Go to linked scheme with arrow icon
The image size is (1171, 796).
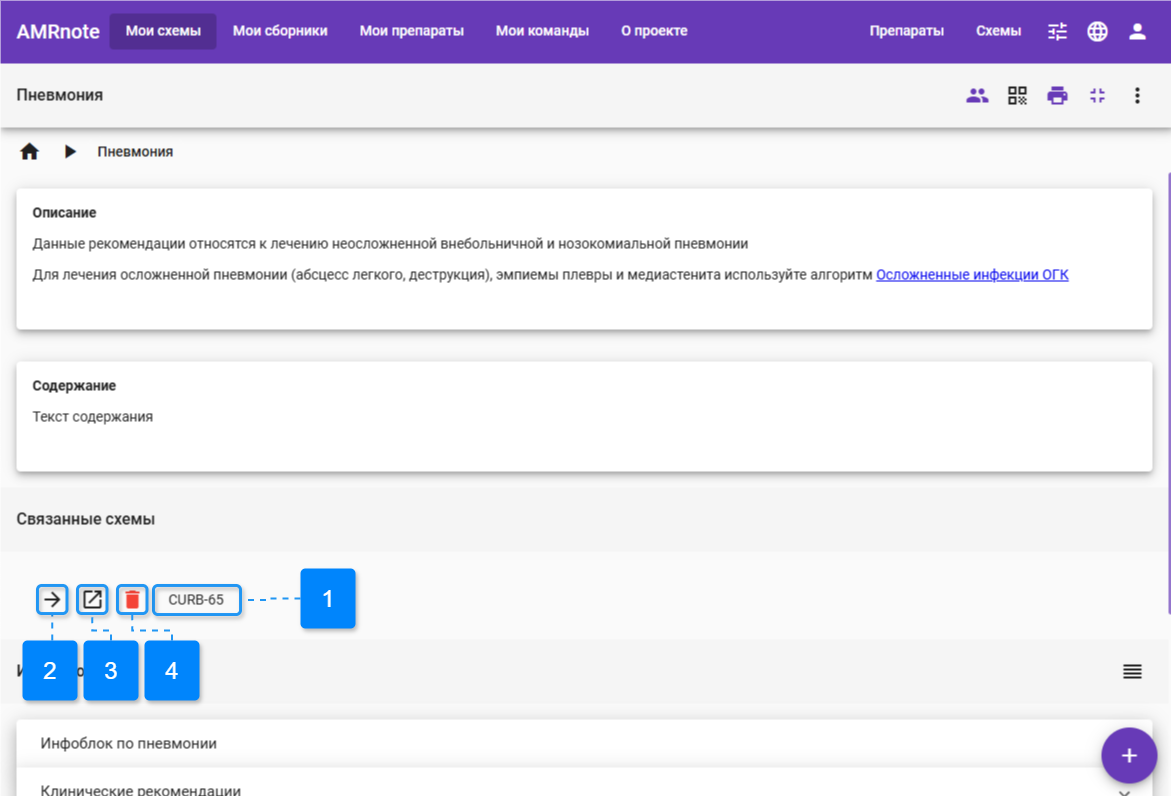click(52, 600)
